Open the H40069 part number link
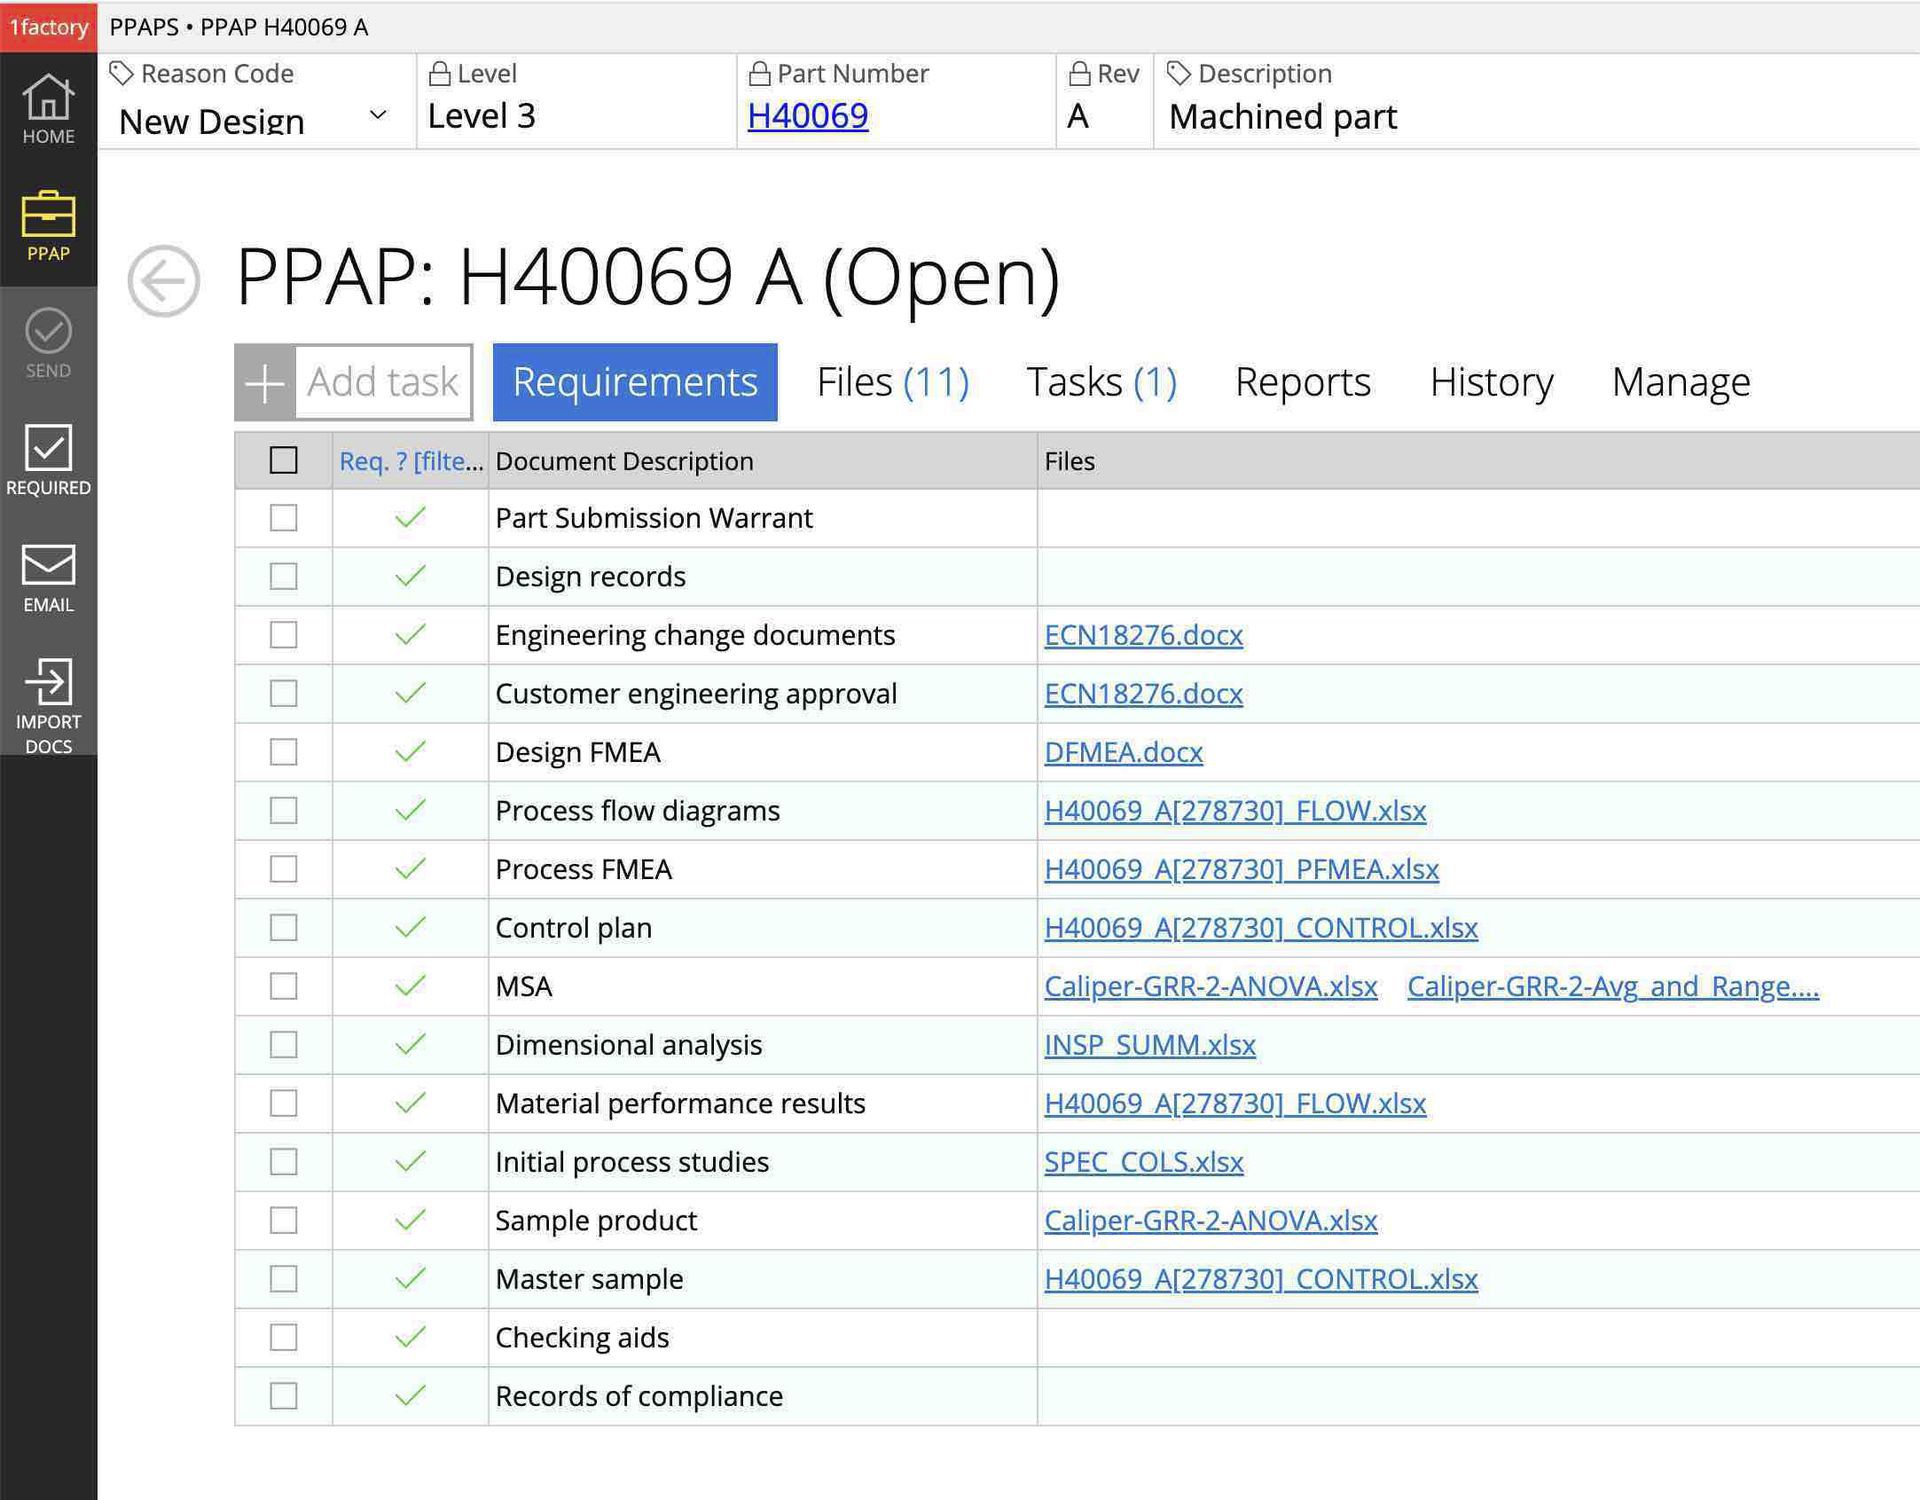 pos(807,116)
